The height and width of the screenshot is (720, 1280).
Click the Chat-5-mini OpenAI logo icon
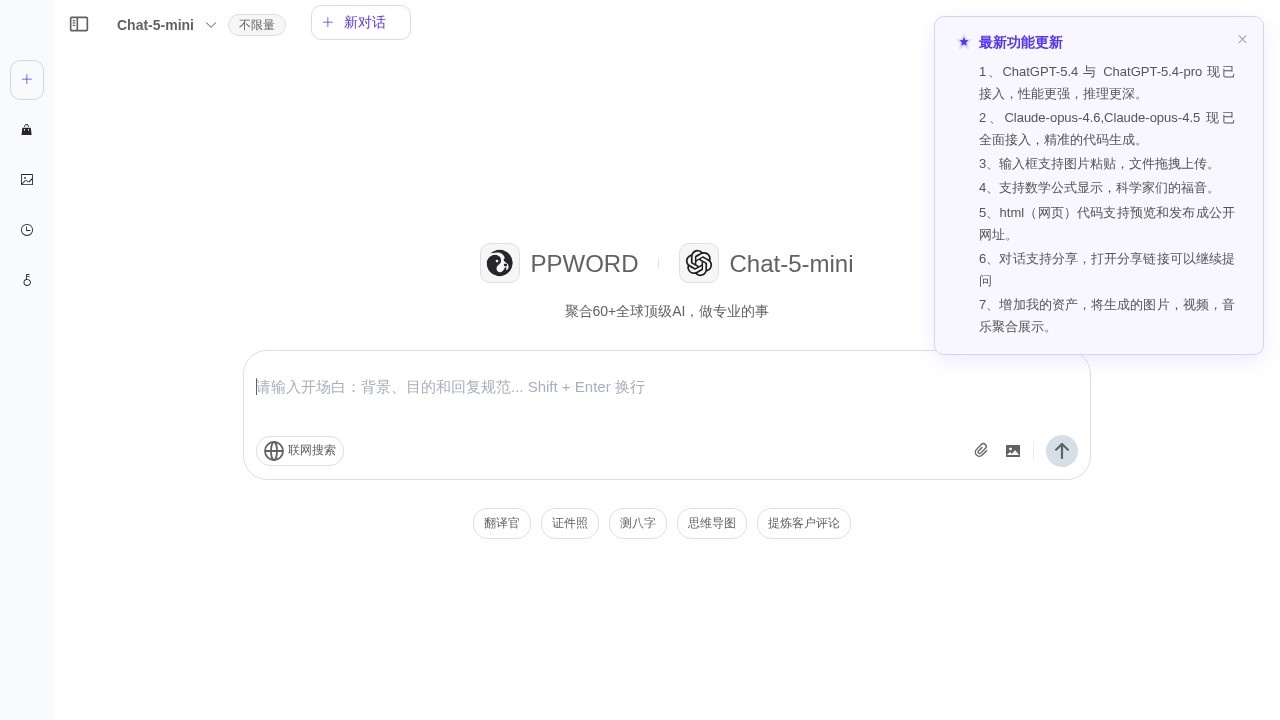(x=699, y=263)
